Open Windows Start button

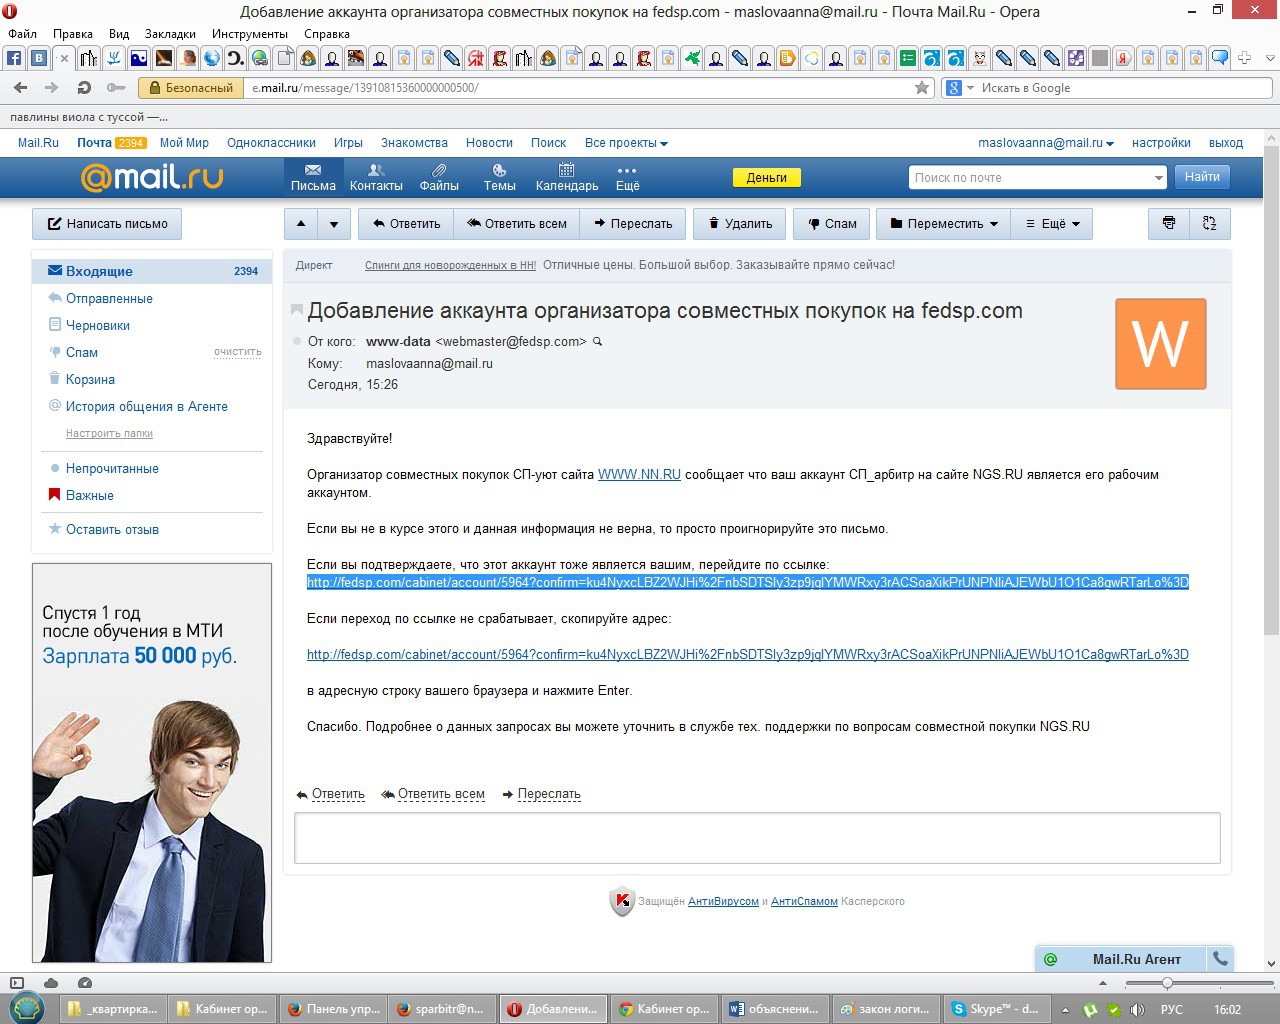click(x=26, y=1008)
